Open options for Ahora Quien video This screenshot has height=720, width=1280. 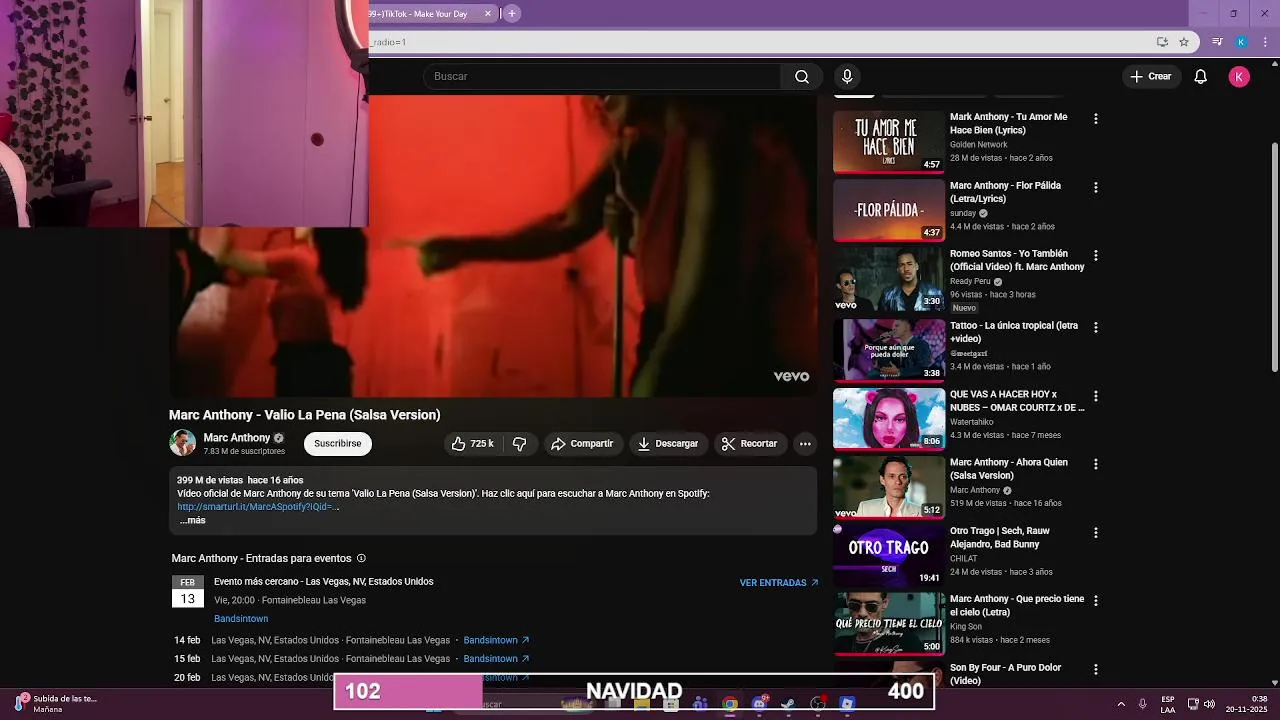[x=1096, y=465]
